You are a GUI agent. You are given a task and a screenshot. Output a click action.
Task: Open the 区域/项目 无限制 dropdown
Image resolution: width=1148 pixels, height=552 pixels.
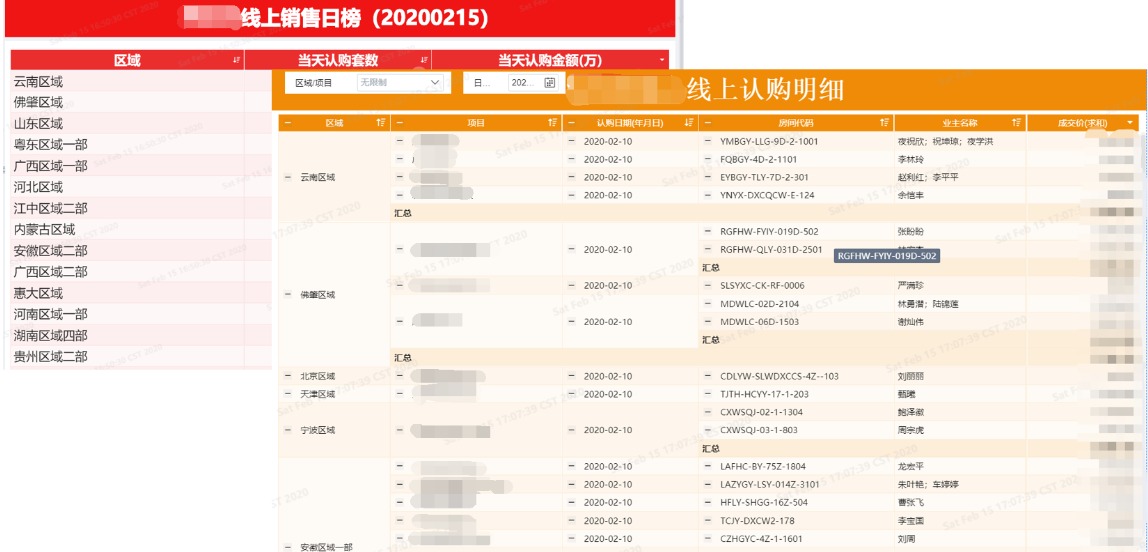400,83
